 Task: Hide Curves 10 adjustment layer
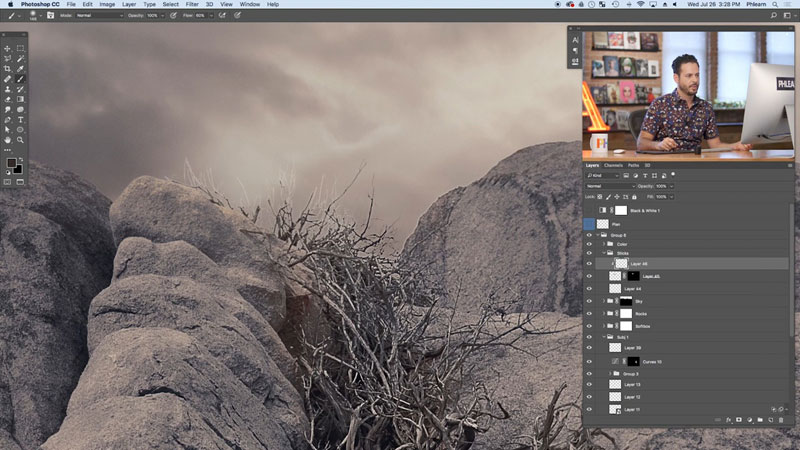click(589, 361)
